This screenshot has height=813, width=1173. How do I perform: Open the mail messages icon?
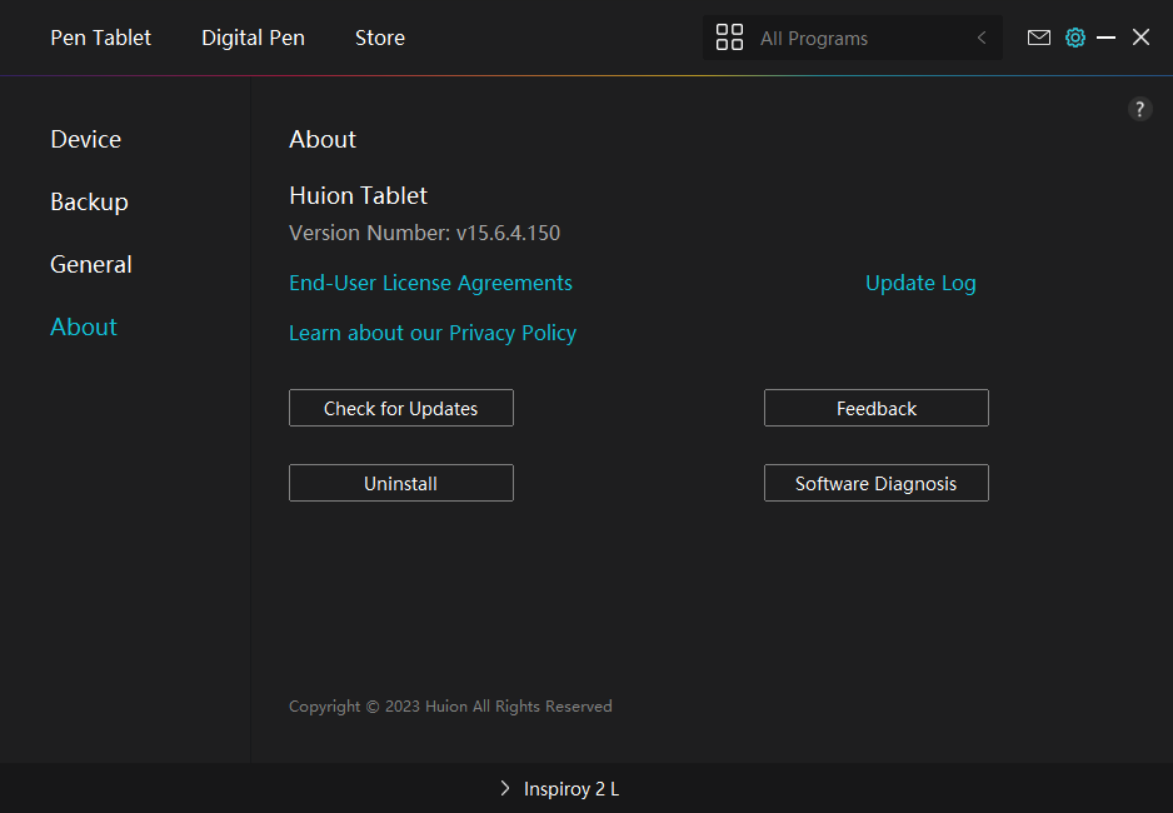click(1039, 38)
